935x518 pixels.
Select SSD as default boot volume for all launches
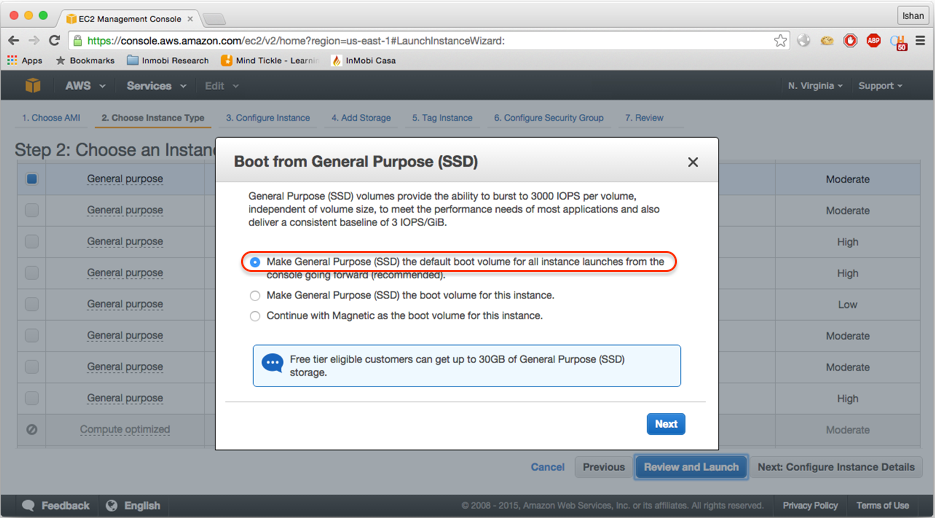point(255,262)
